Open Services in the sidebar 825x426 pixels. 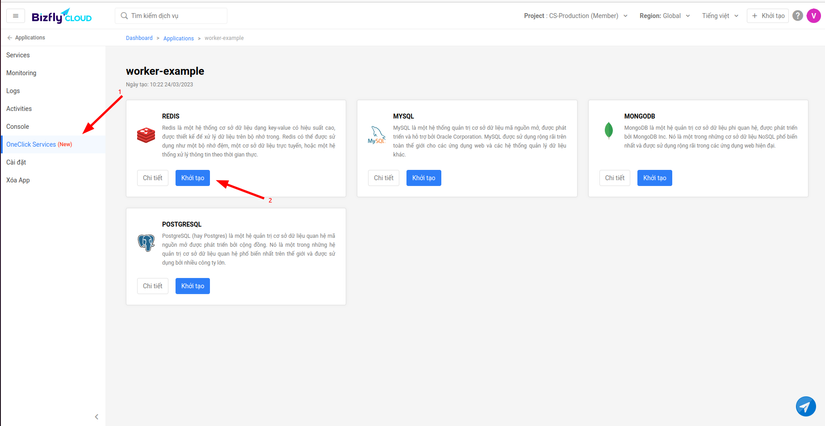53,55
